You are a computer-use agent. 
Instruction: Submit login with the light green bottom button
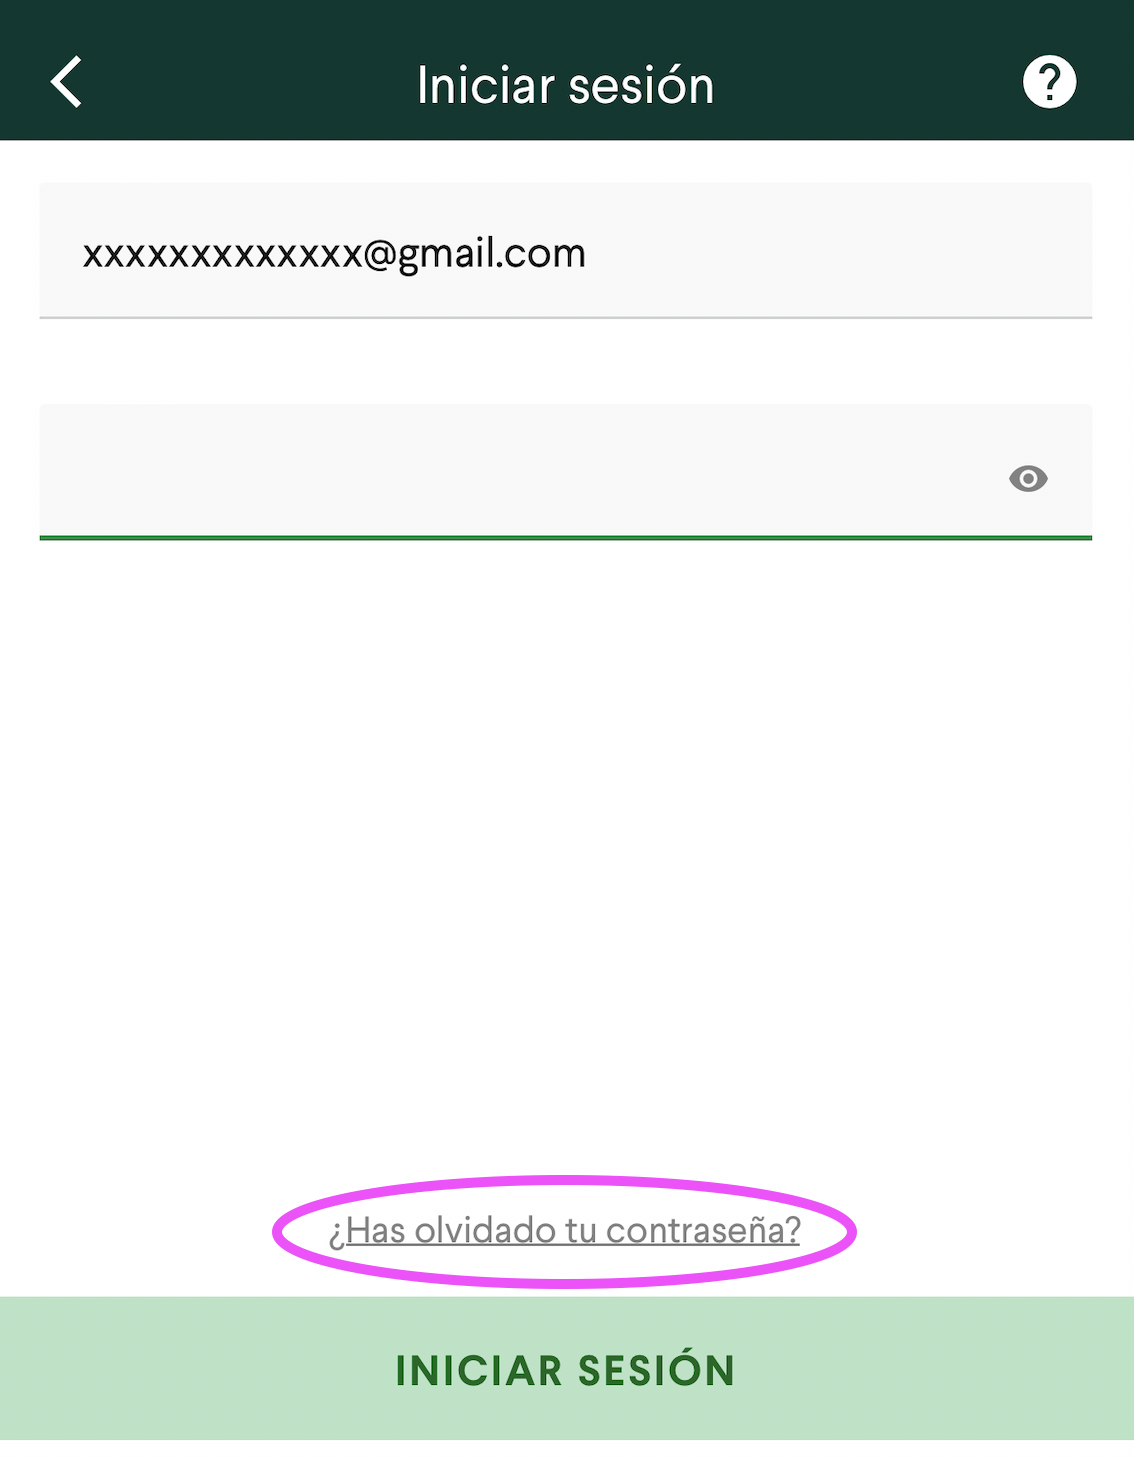point(567,1369)
